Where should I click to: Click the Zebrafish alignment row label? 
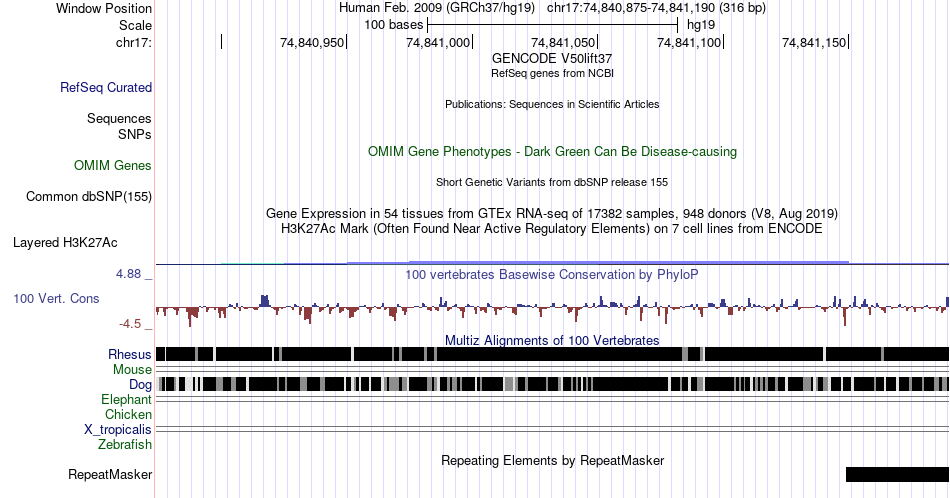(x=125, y=444)
